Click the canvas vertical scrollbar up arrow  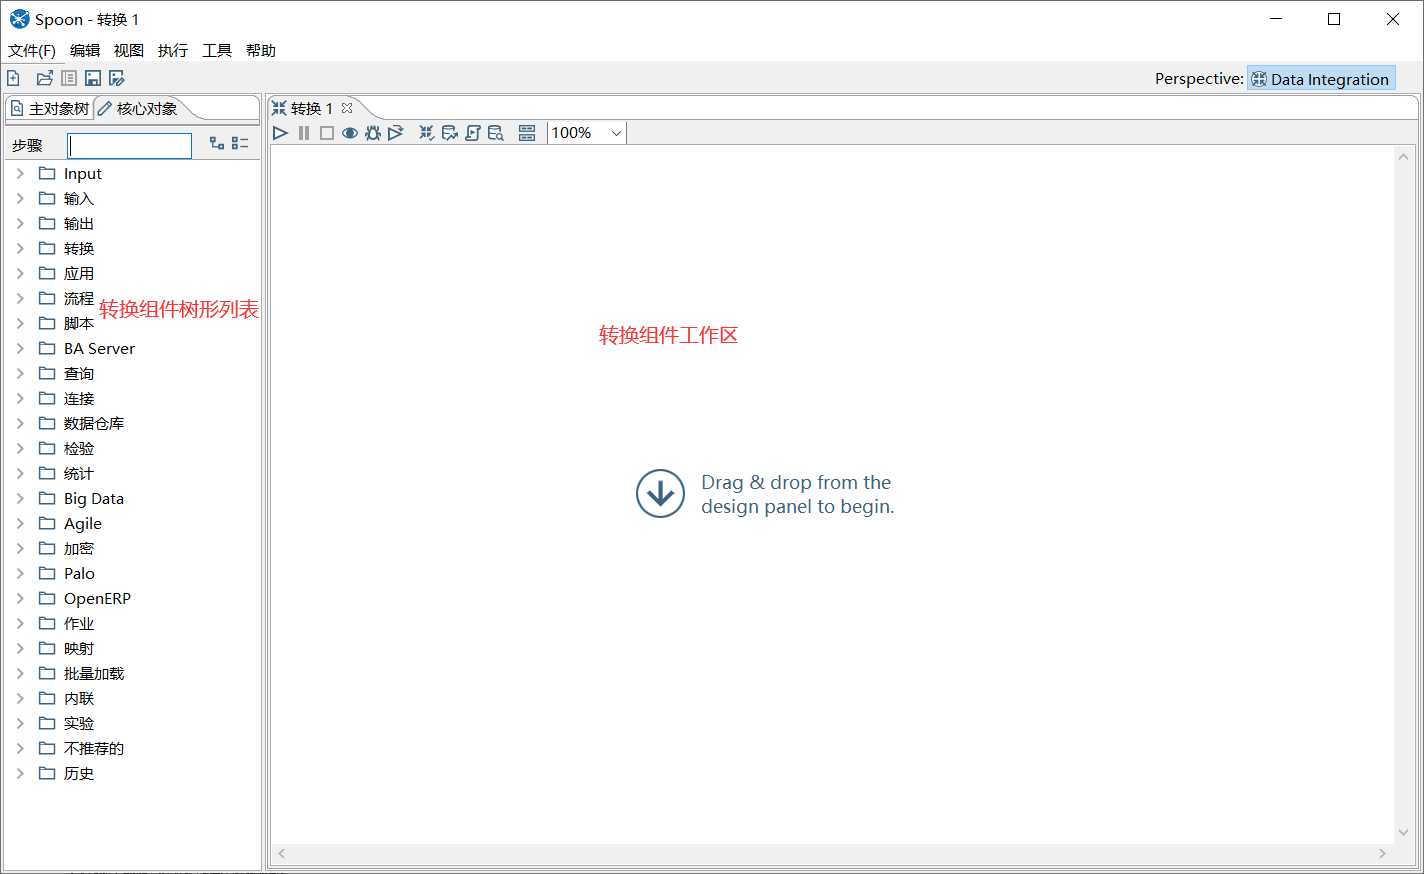tap(1403, 157)
